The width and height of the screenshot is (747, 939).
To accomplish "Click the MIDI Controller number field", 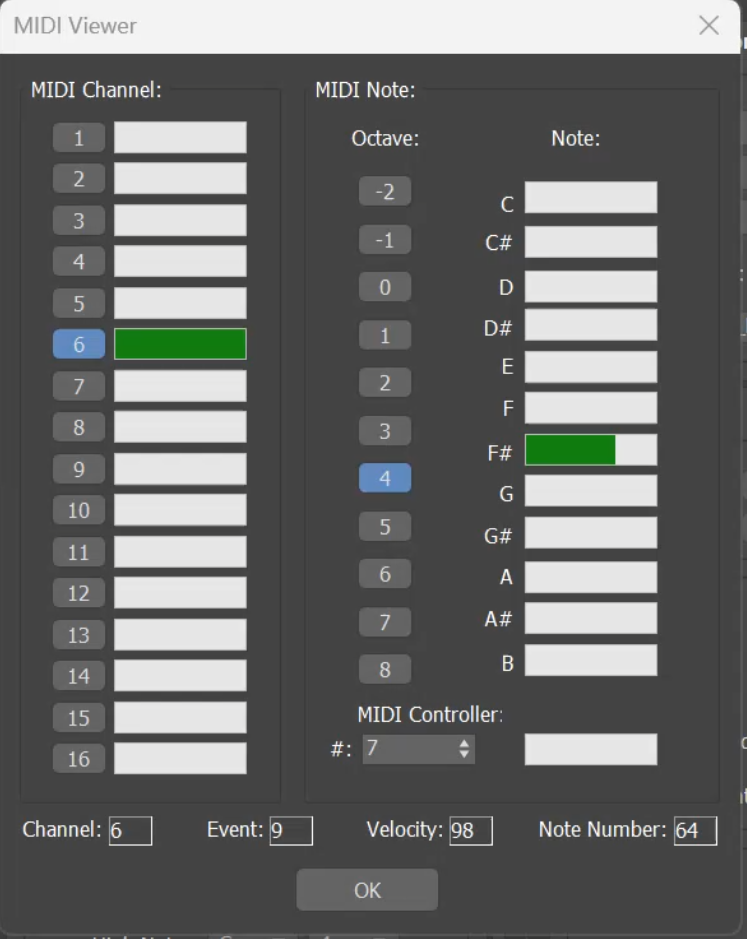I will pyautogui.click(x=408, y=749).
